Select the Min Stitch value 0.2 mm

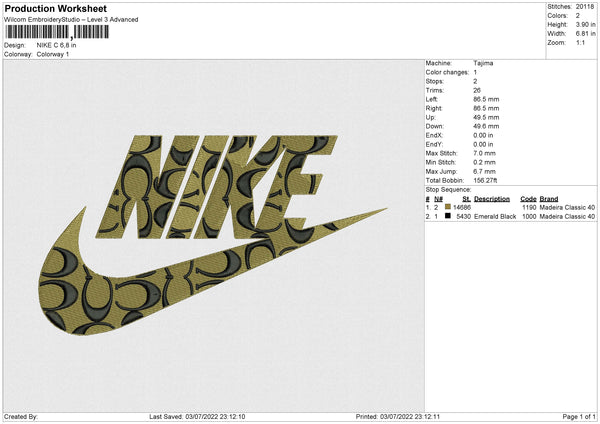484,163
